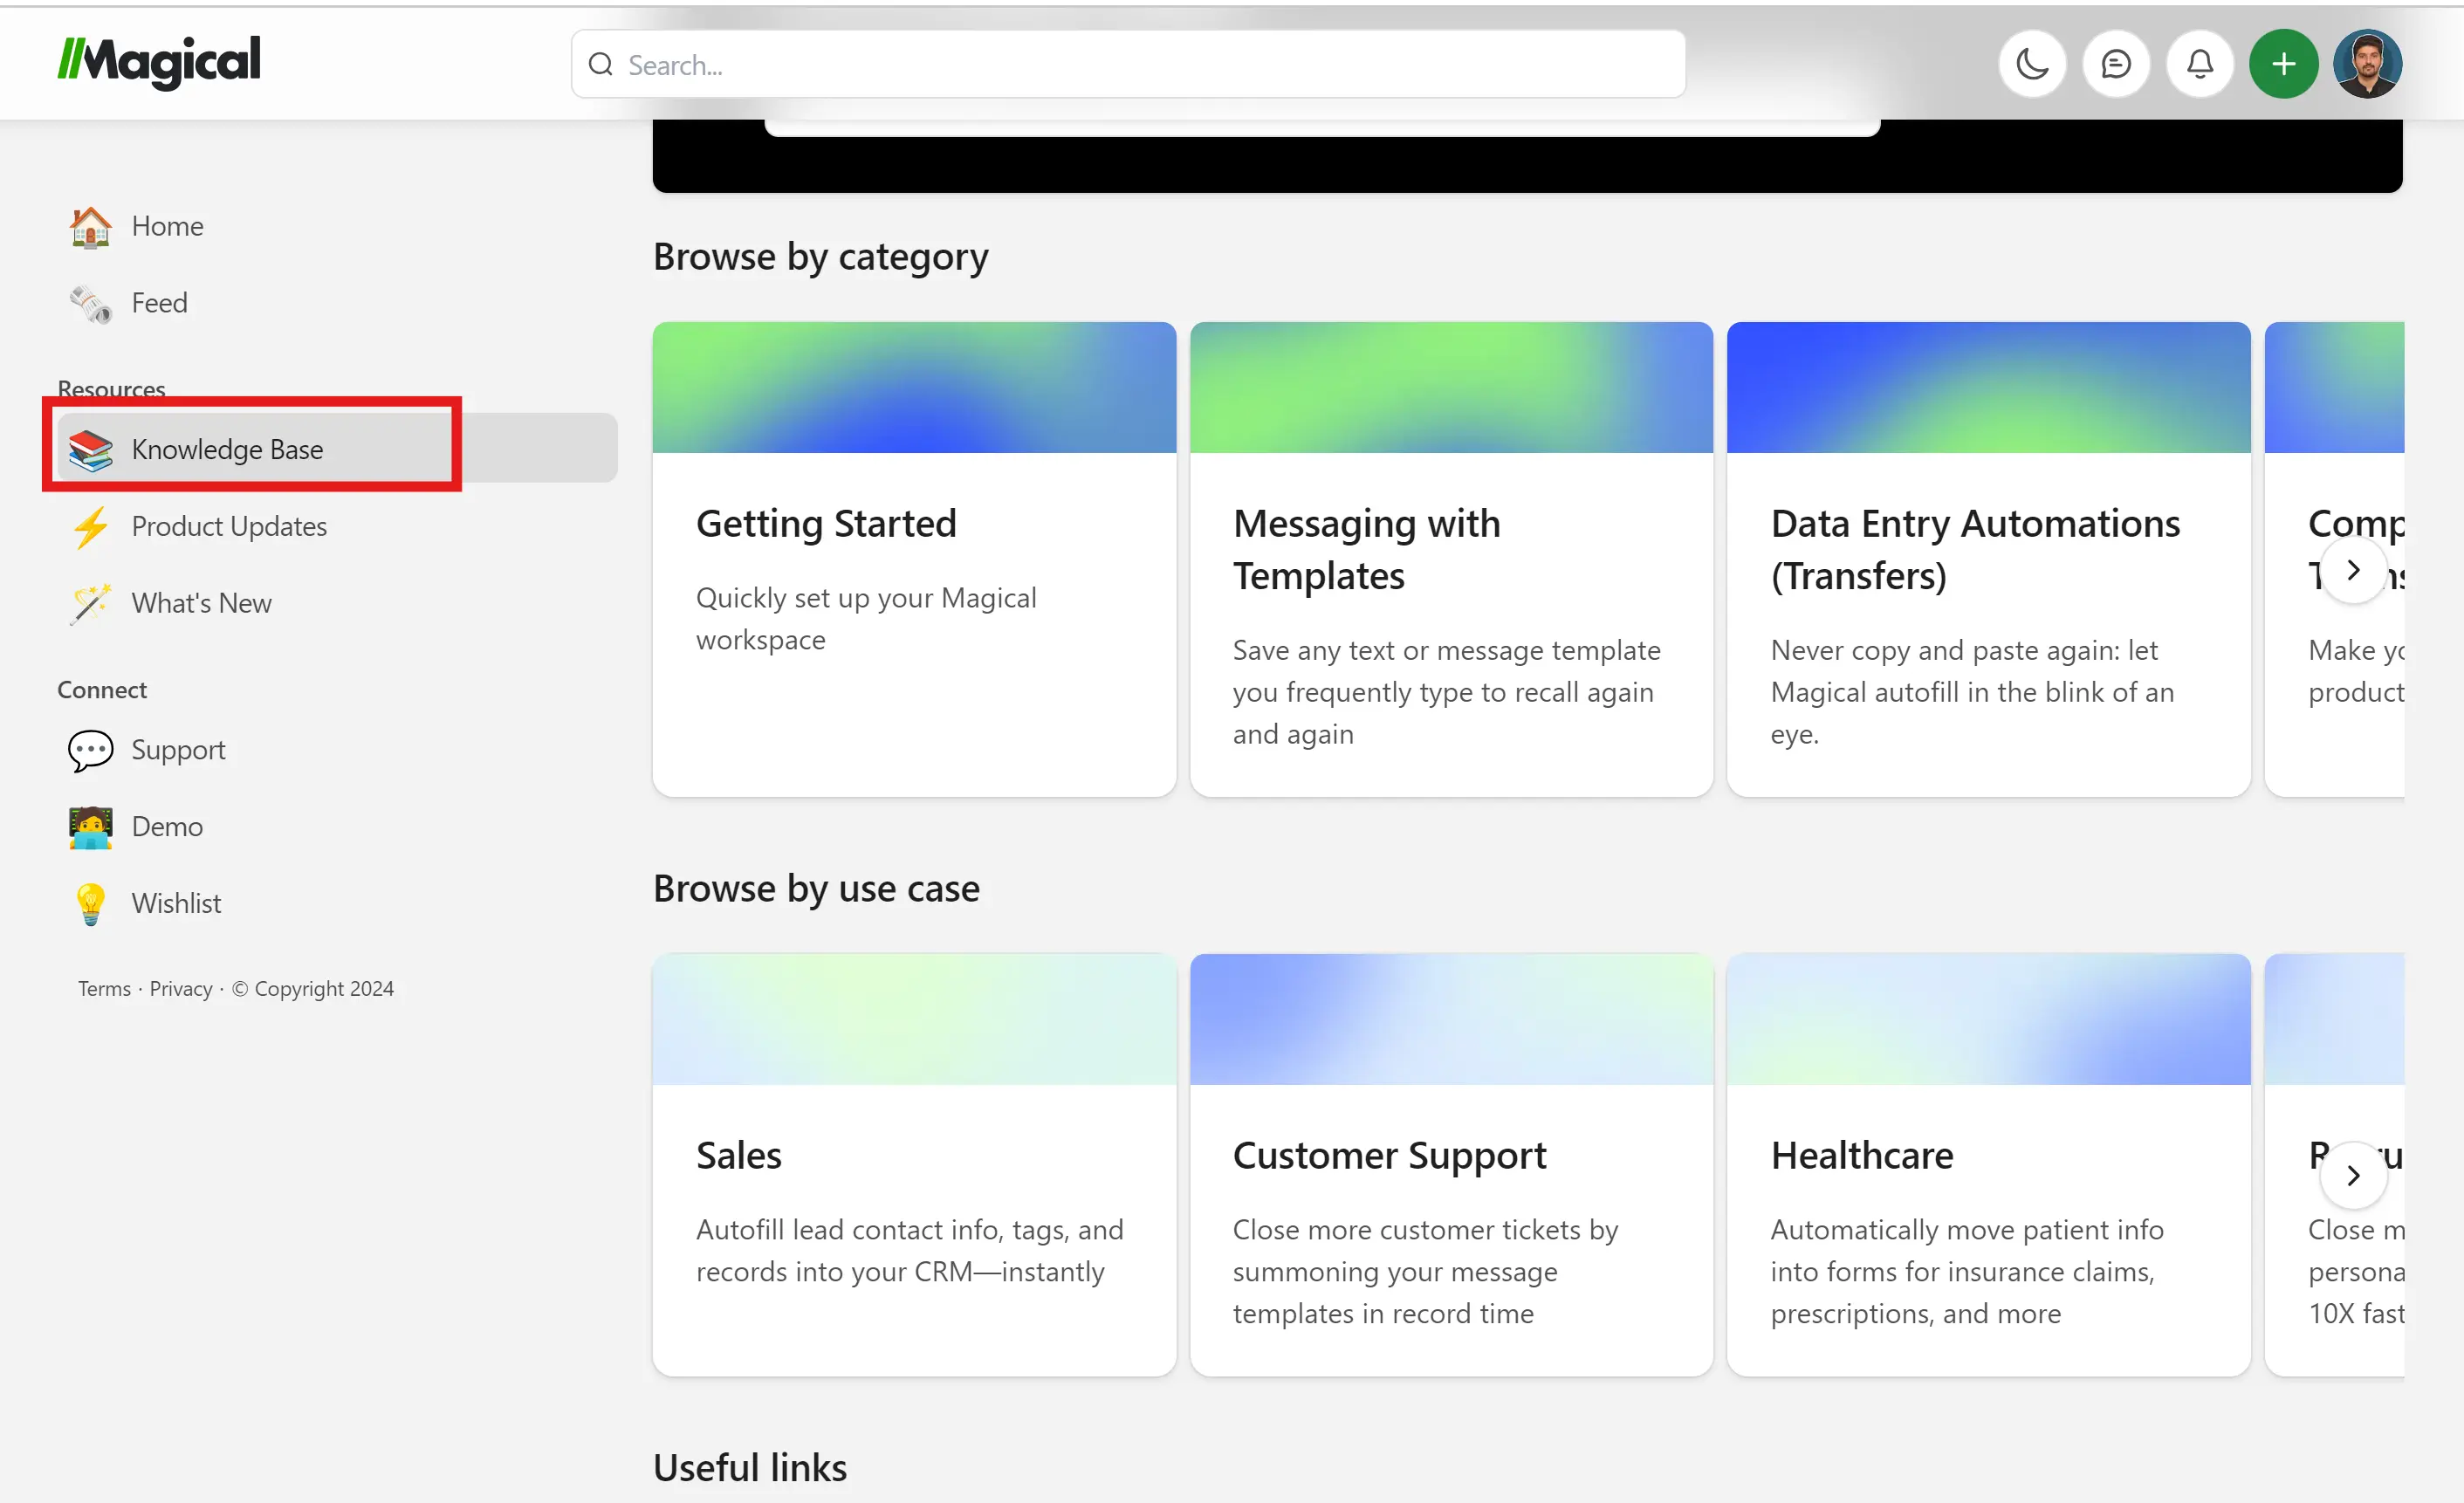2464x1503 pixels.
Task: Click the Terms footer link
Action: pyautogui.click(x=104, y=989)
